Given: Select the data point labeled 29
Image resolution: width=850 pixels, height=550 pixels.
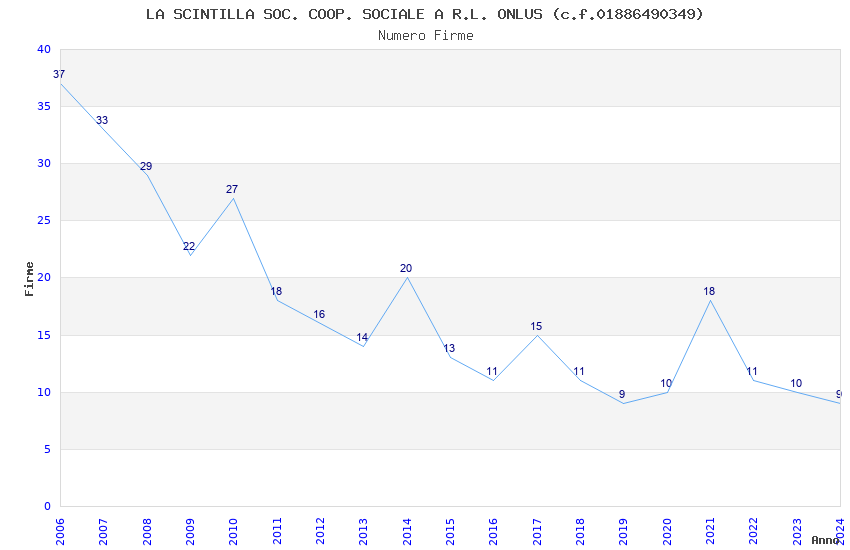Looking at the screenshot, I should coord(146,167).
